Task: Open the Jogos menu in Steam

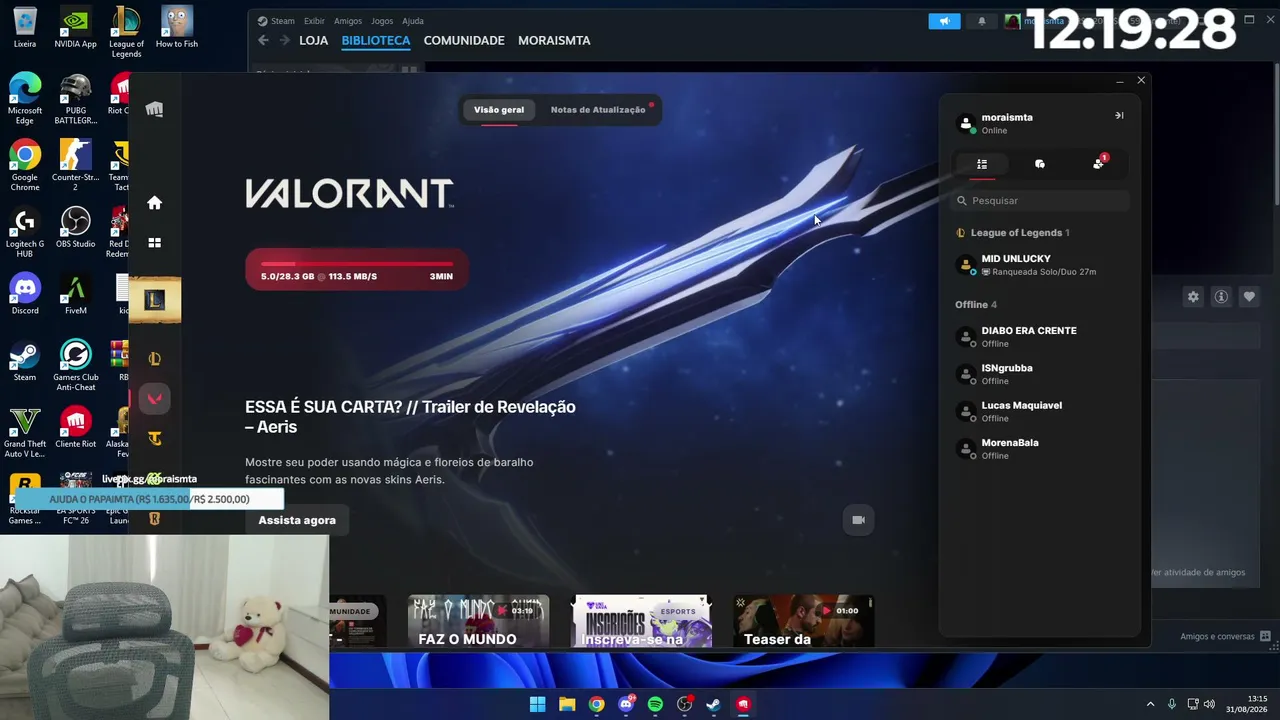Action: click(382, 21)
